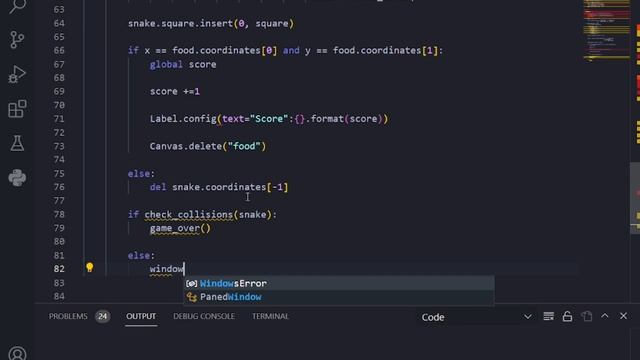Click line number 78 in the gutter
640x360 pixels.
pos(59,215)
